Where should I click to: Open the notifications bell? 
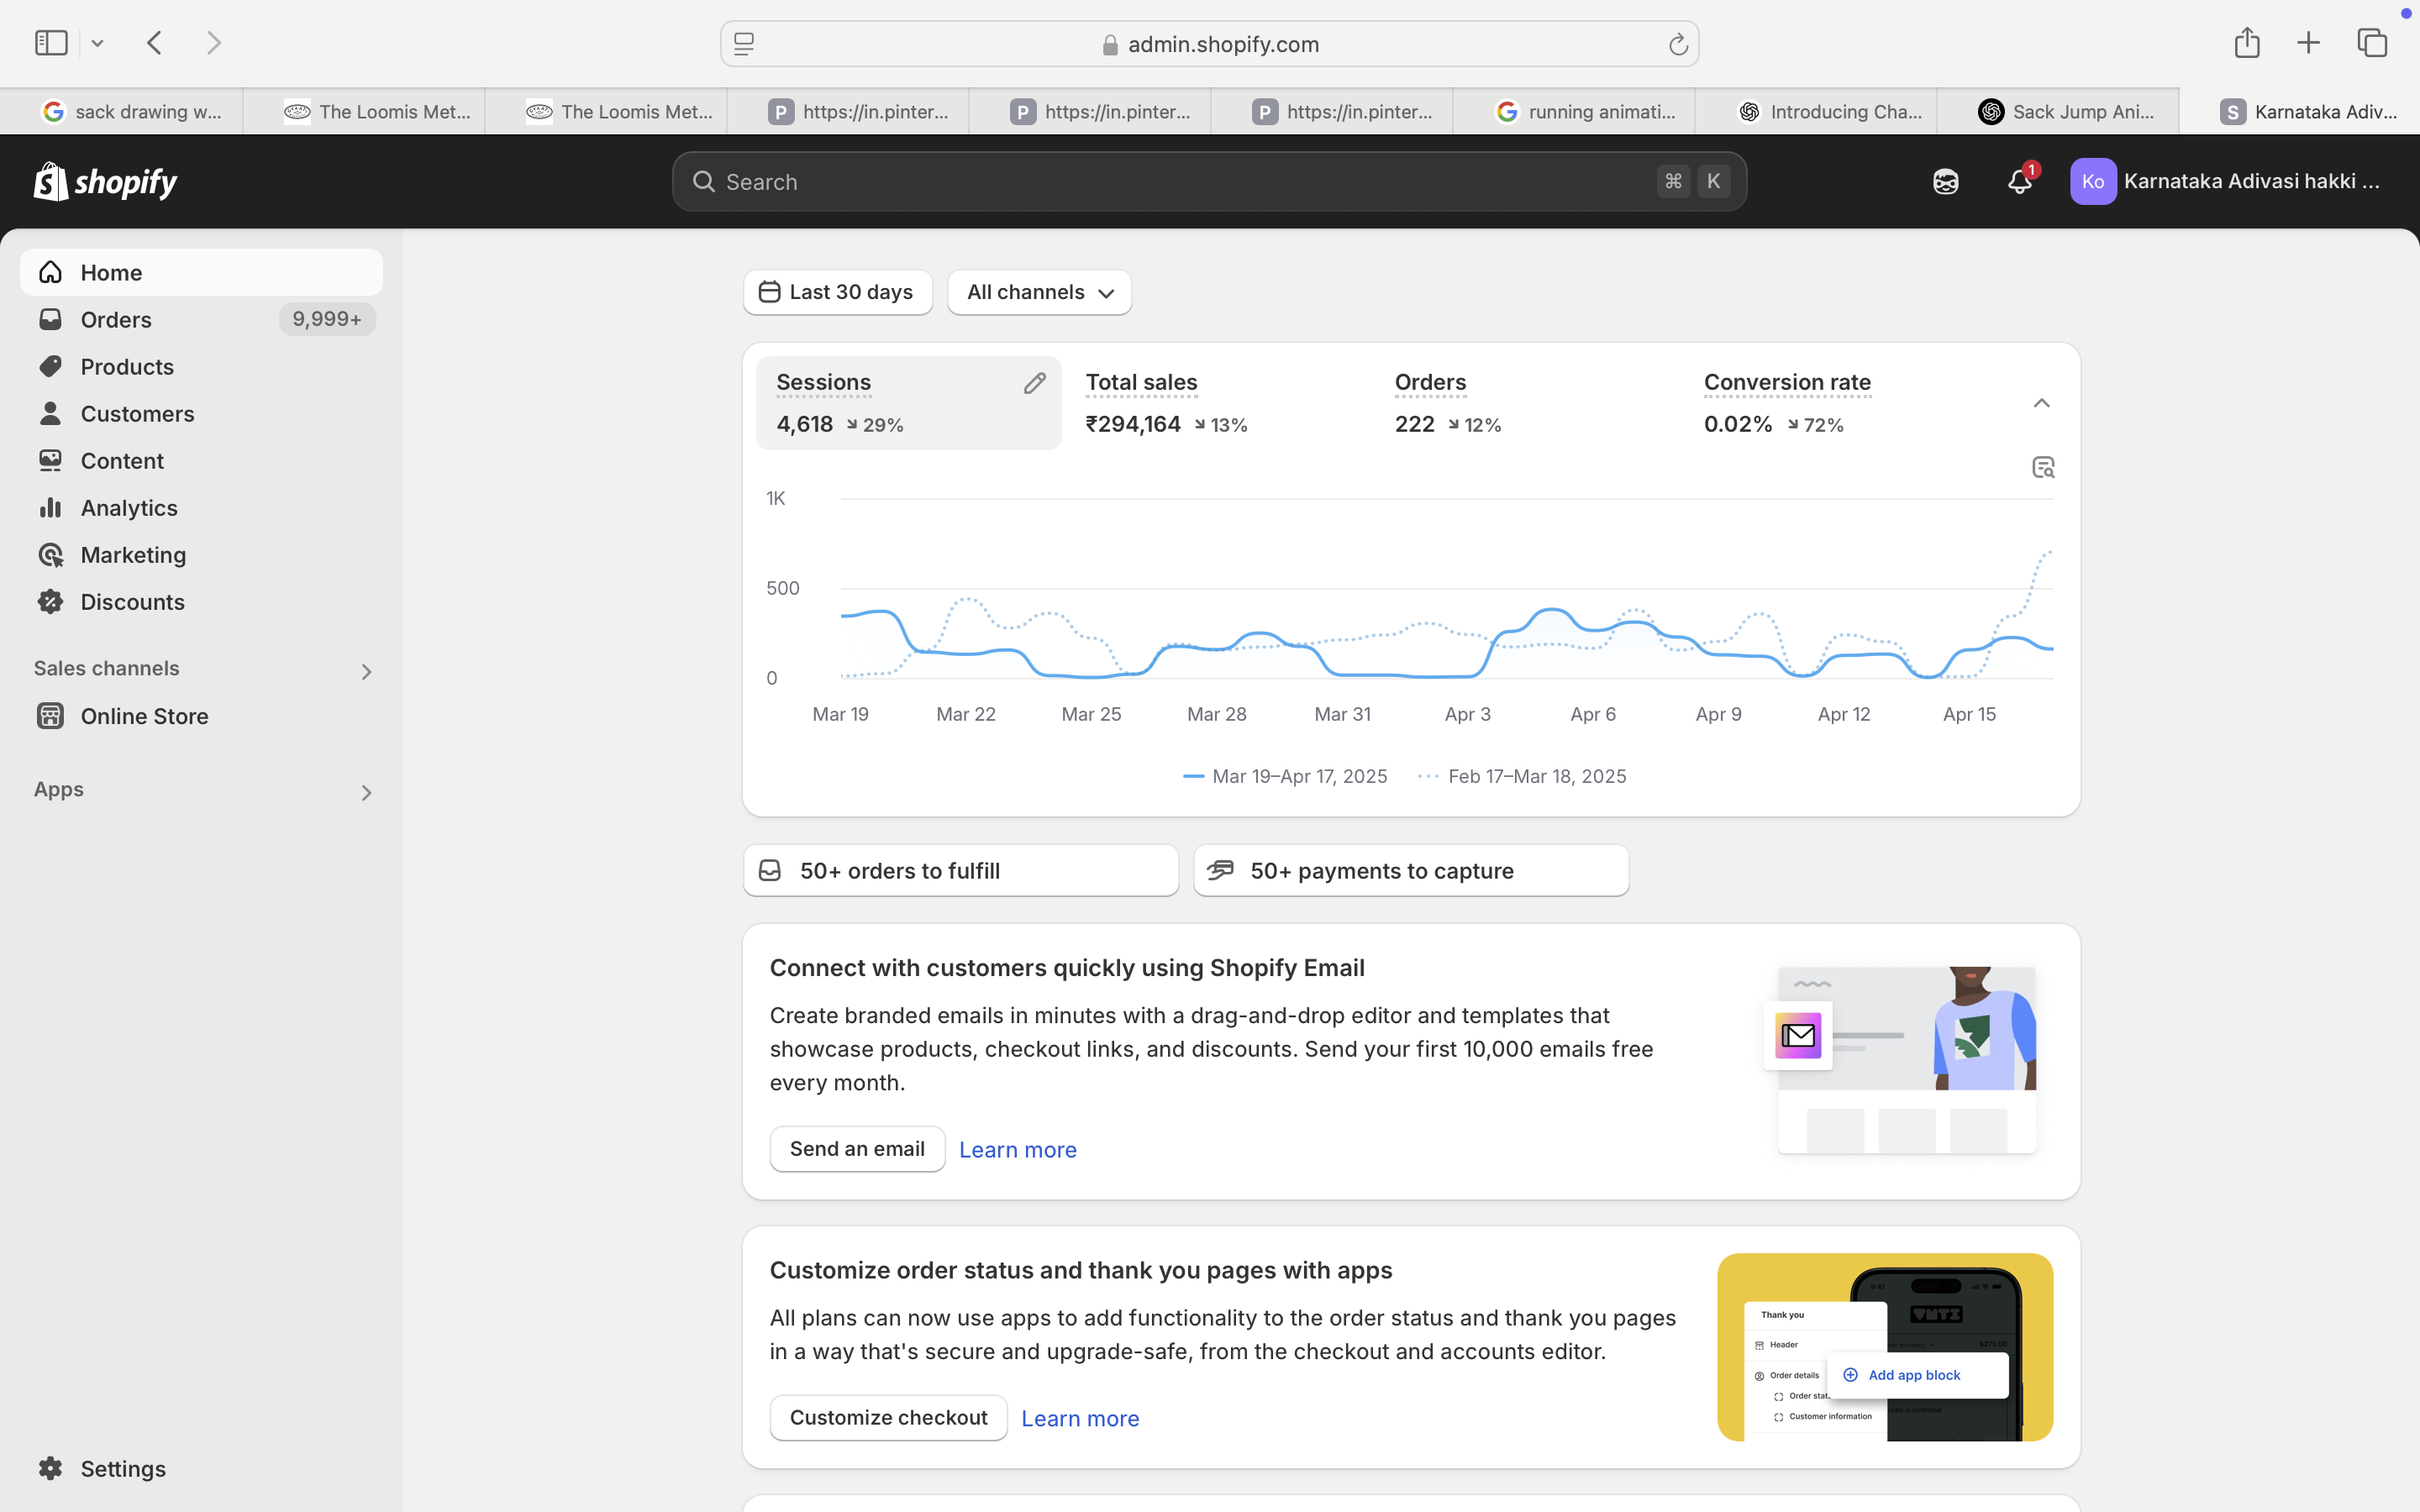(x=2018, y=181)
